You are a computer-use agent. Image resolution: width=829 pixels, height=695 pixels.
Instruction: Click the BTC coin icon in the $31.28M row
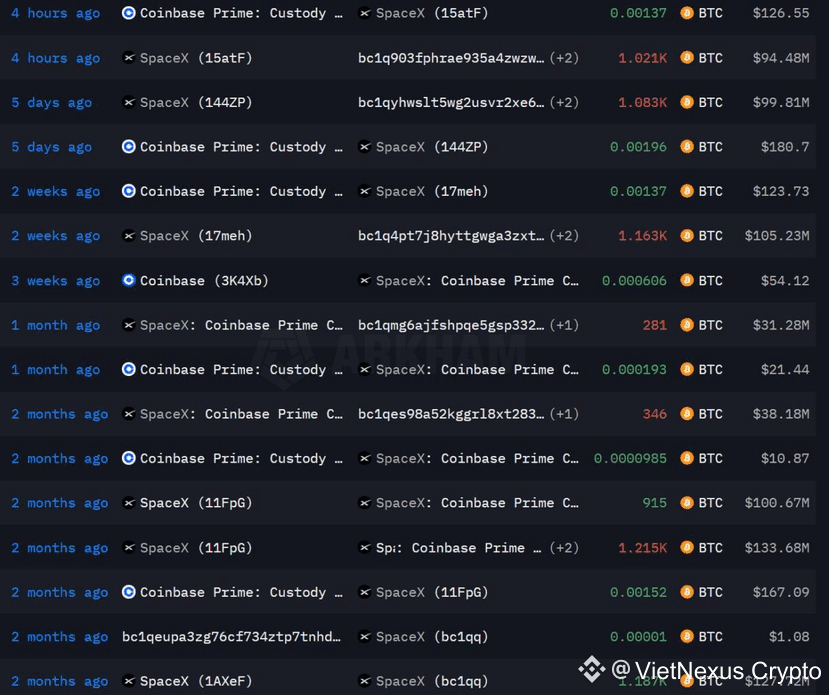(687, 325)
